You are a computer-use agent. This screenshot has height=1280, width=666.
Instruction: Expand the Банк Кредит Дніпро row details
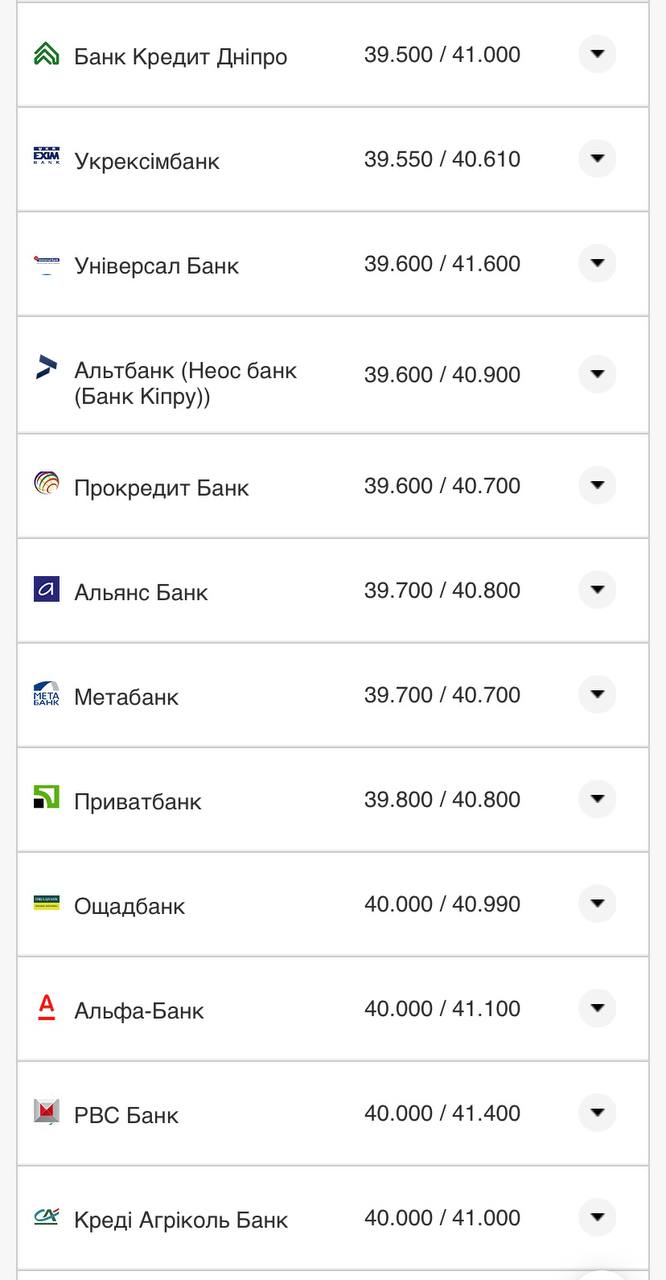[597, 54]
